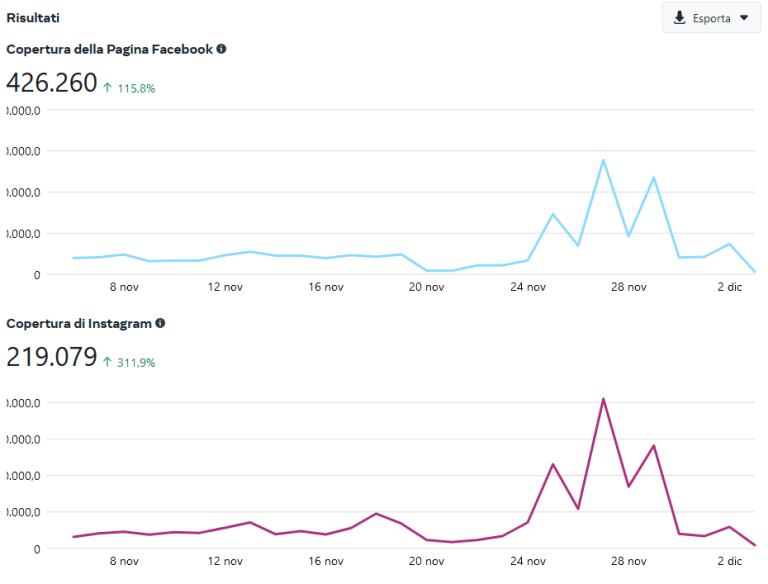
Task: Click the 20 nov label on Instagram chart
Action: click(x=427, y=561)
